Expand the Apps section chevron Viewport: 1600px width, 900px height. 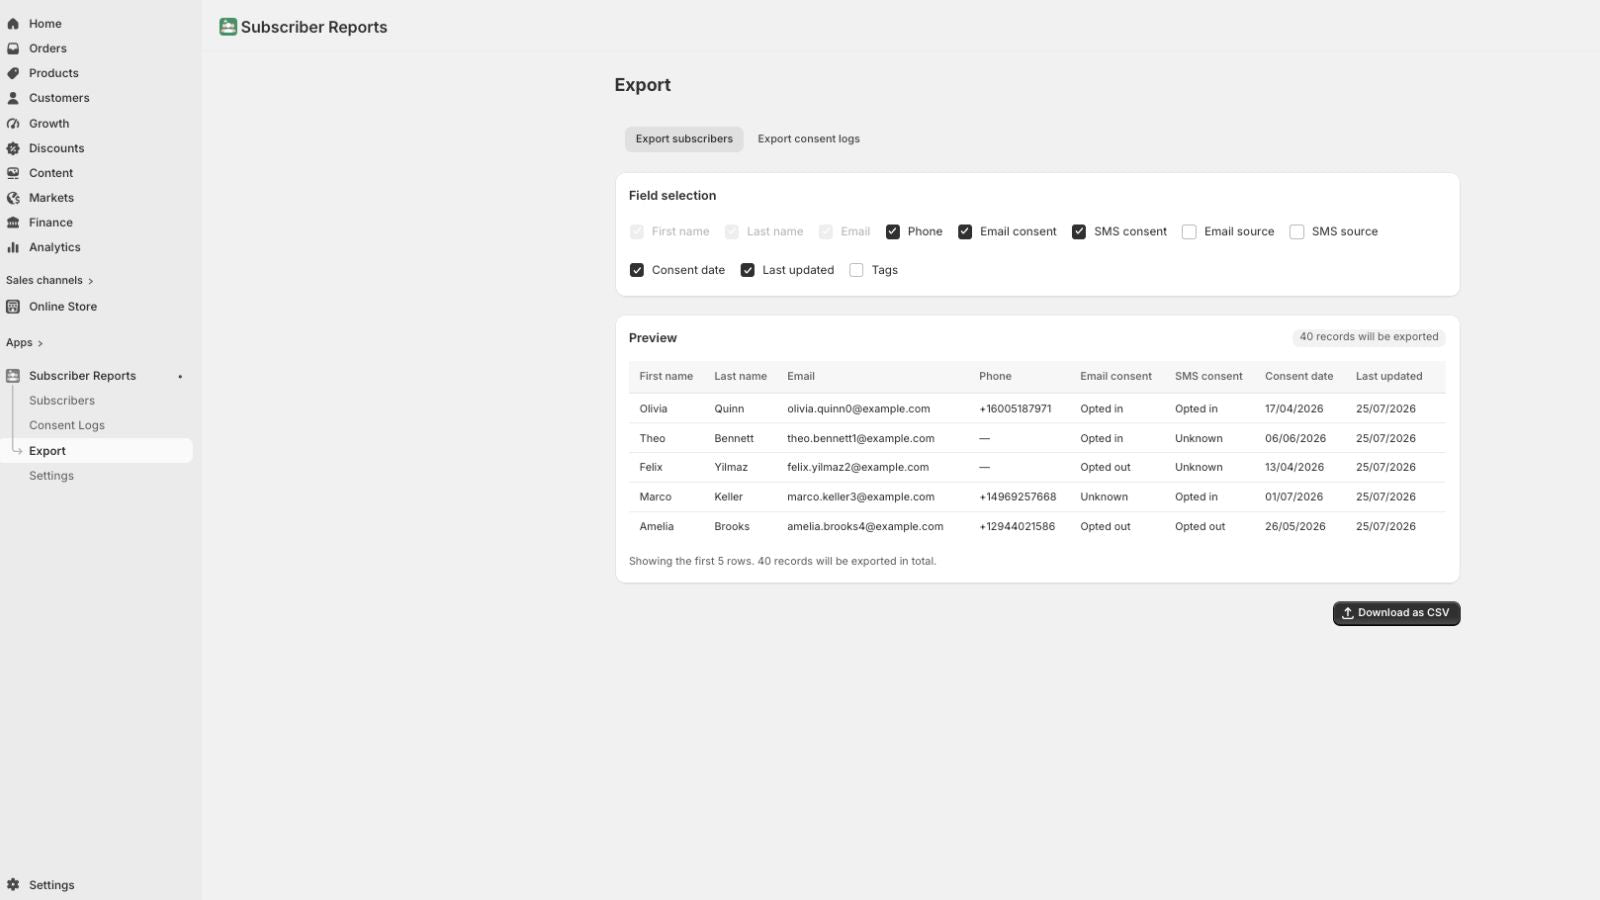(40, 343)
